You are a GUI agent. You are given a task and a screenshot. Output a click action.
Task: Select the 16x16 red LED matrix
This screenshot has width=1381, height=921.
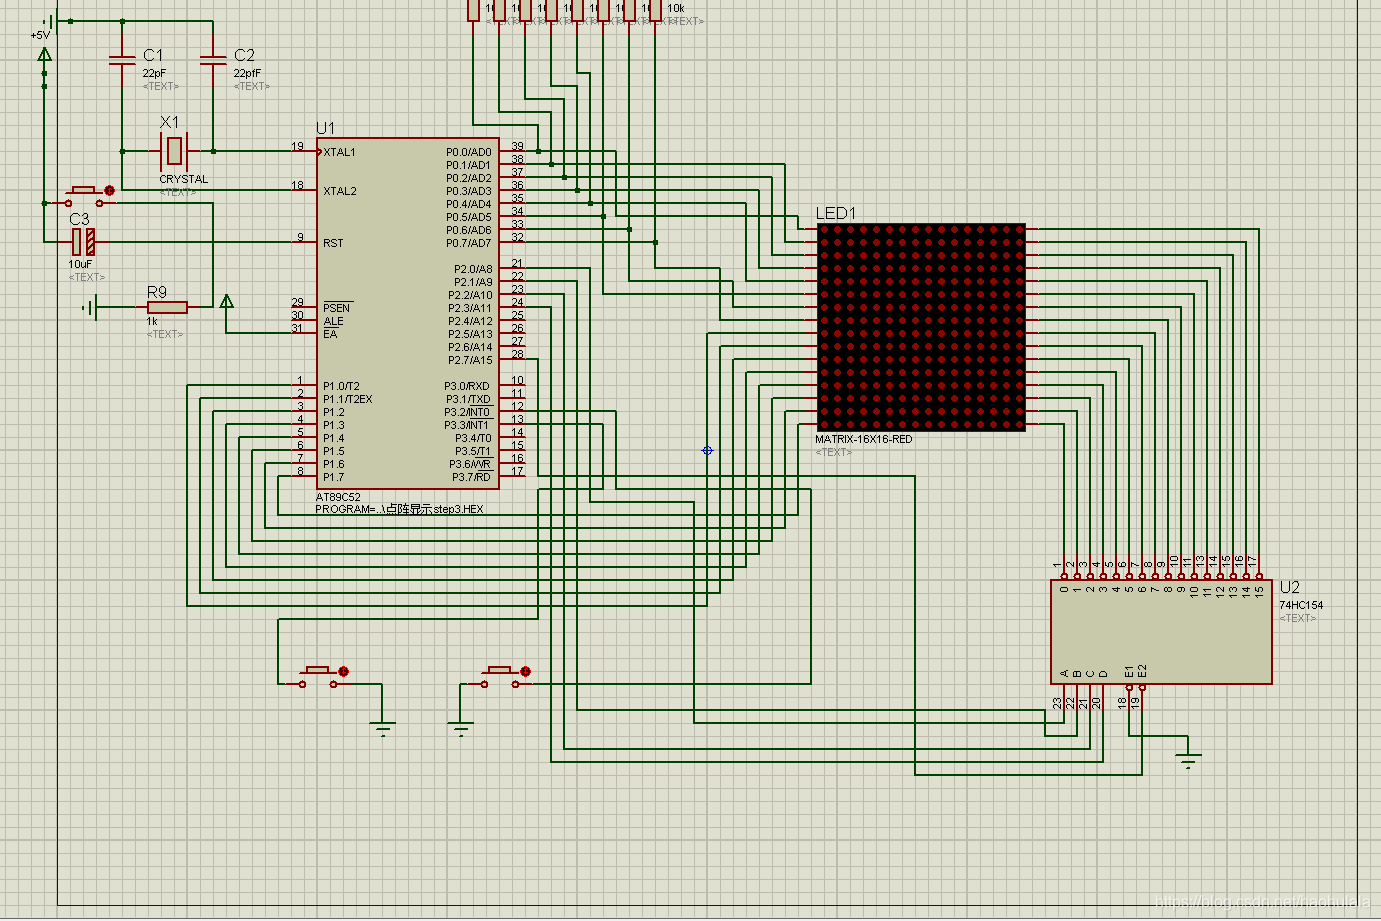[921, 327]
